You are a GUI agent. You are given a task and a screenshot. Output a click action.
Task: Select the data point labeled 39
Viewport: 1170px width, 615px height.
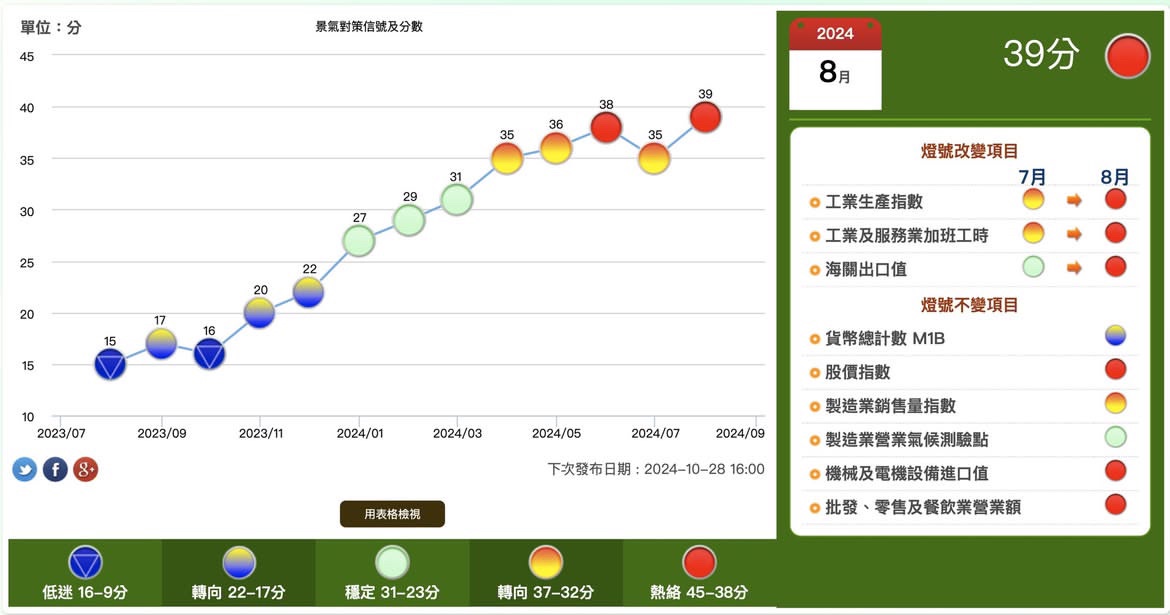[705, 118]
